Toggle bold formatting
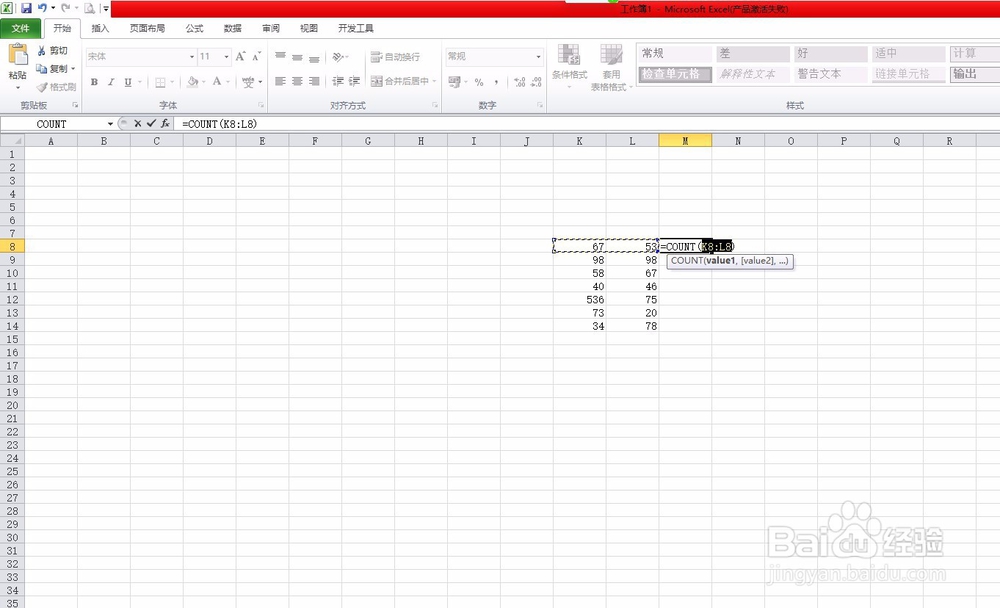Image resolution: width=1000 pixels, height=608 pixels. pyautogui.click(x=93, y=82)
